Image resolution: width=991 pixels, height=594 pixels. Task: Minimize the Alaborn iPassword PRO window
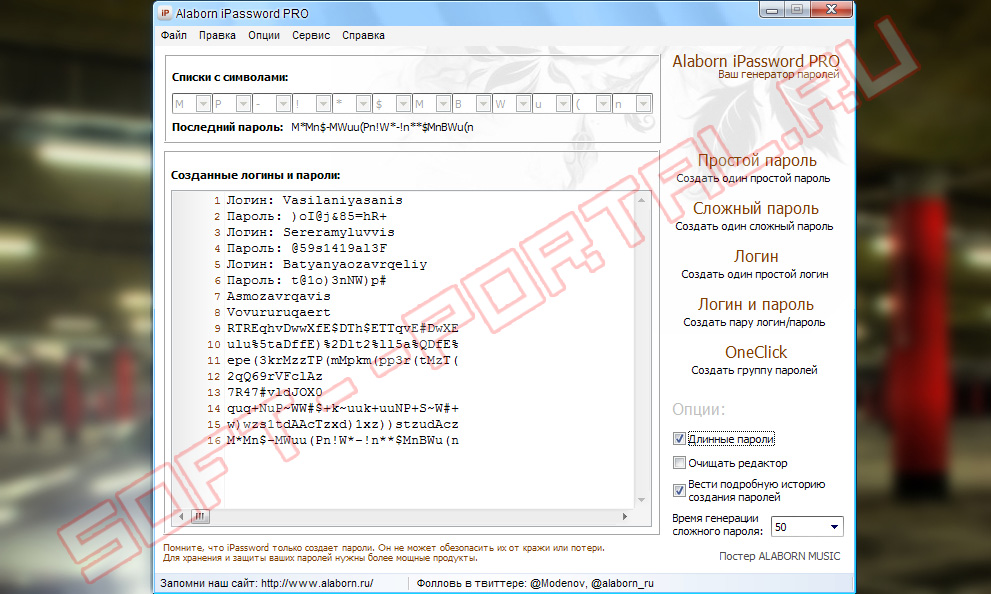772,9
